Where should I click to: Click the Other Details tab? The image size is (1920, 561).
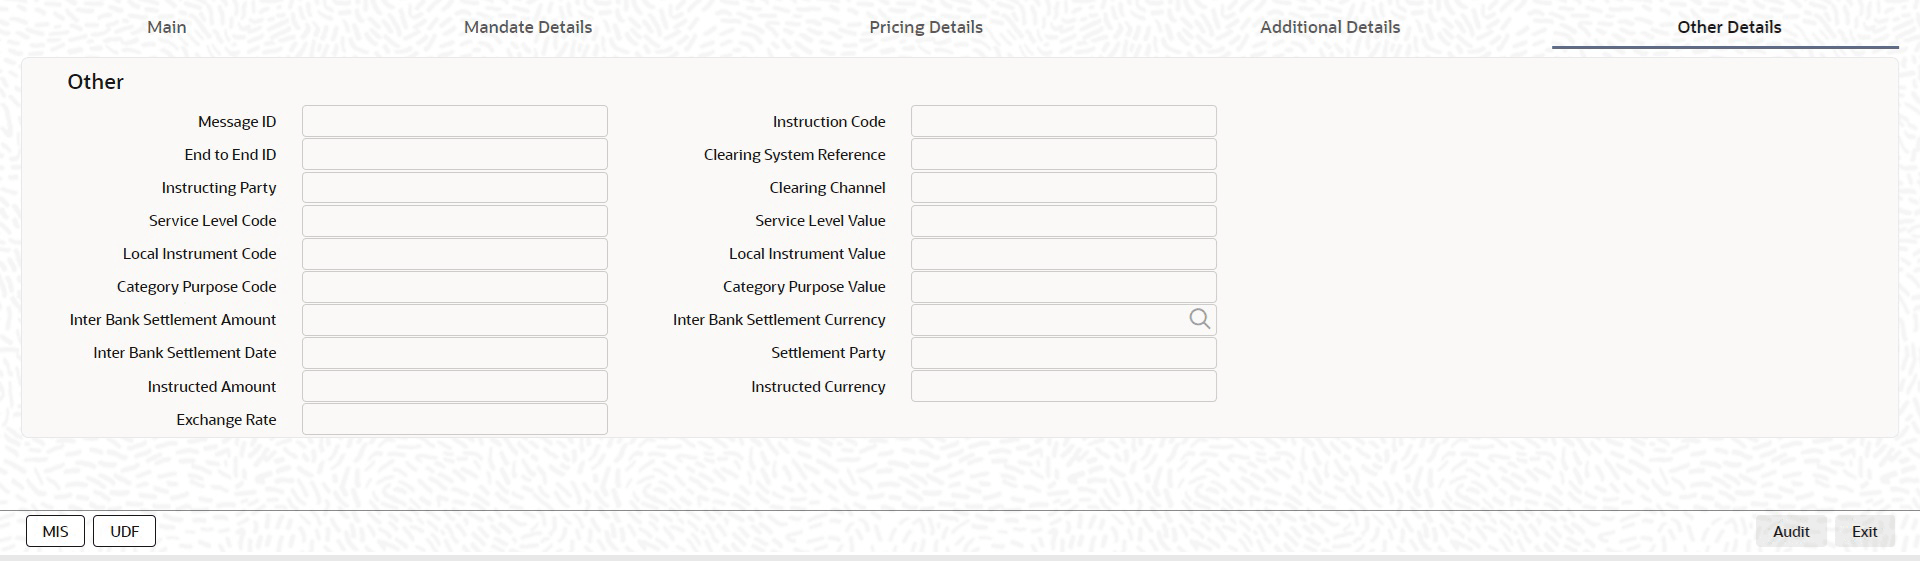[x=1729, y=27]
